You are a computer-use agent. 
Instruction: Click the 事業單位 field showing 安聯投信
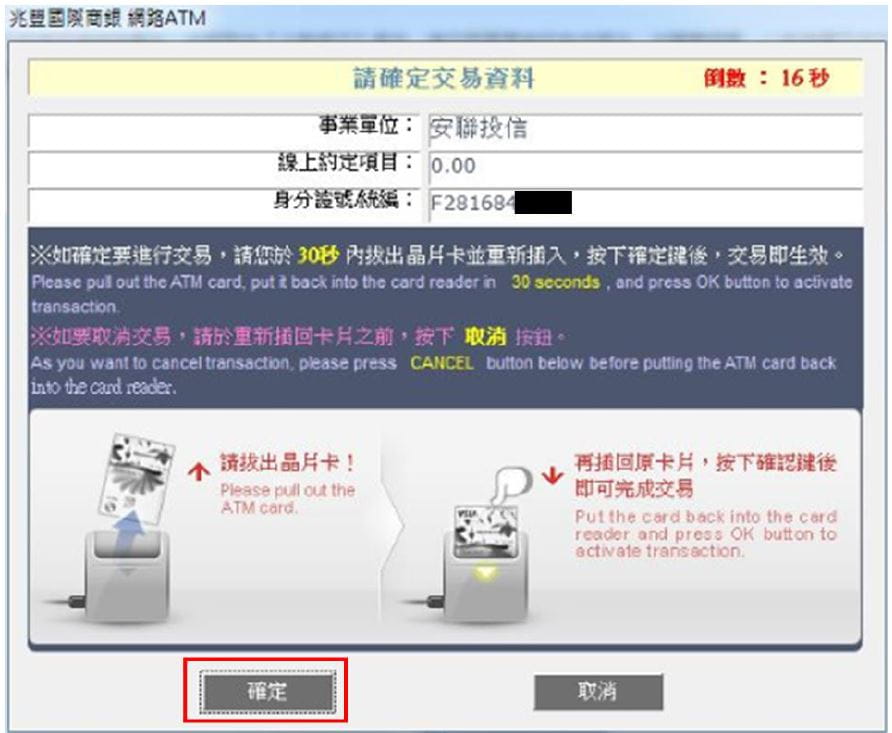pyautogui.click(x=645, y=130)
